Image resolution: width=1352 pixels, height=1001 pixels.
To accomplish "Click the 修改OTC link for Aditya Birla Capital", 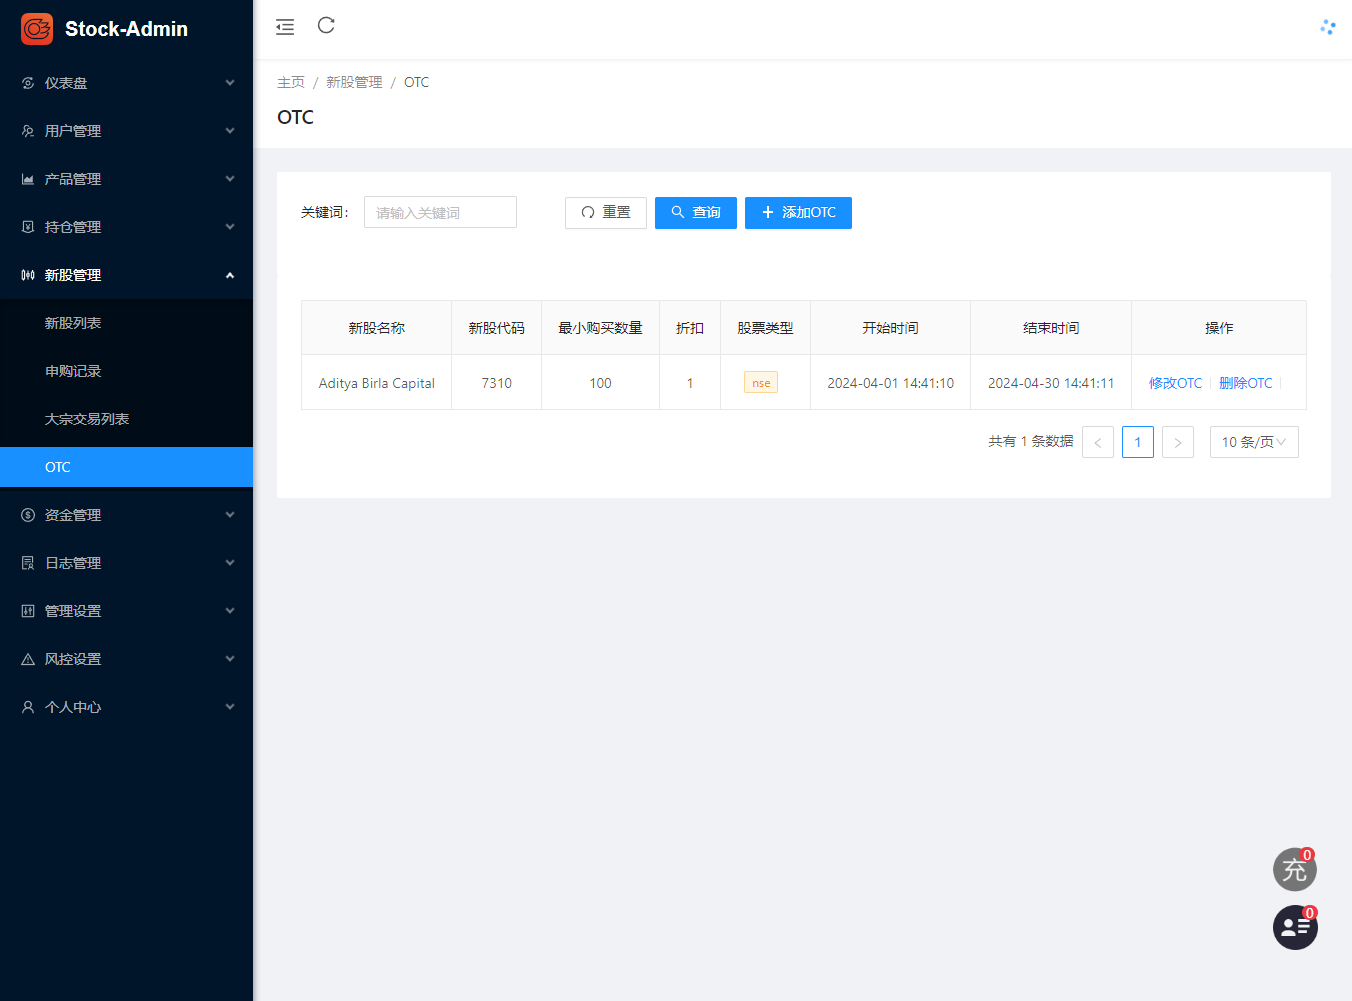I will (1175, 382).
